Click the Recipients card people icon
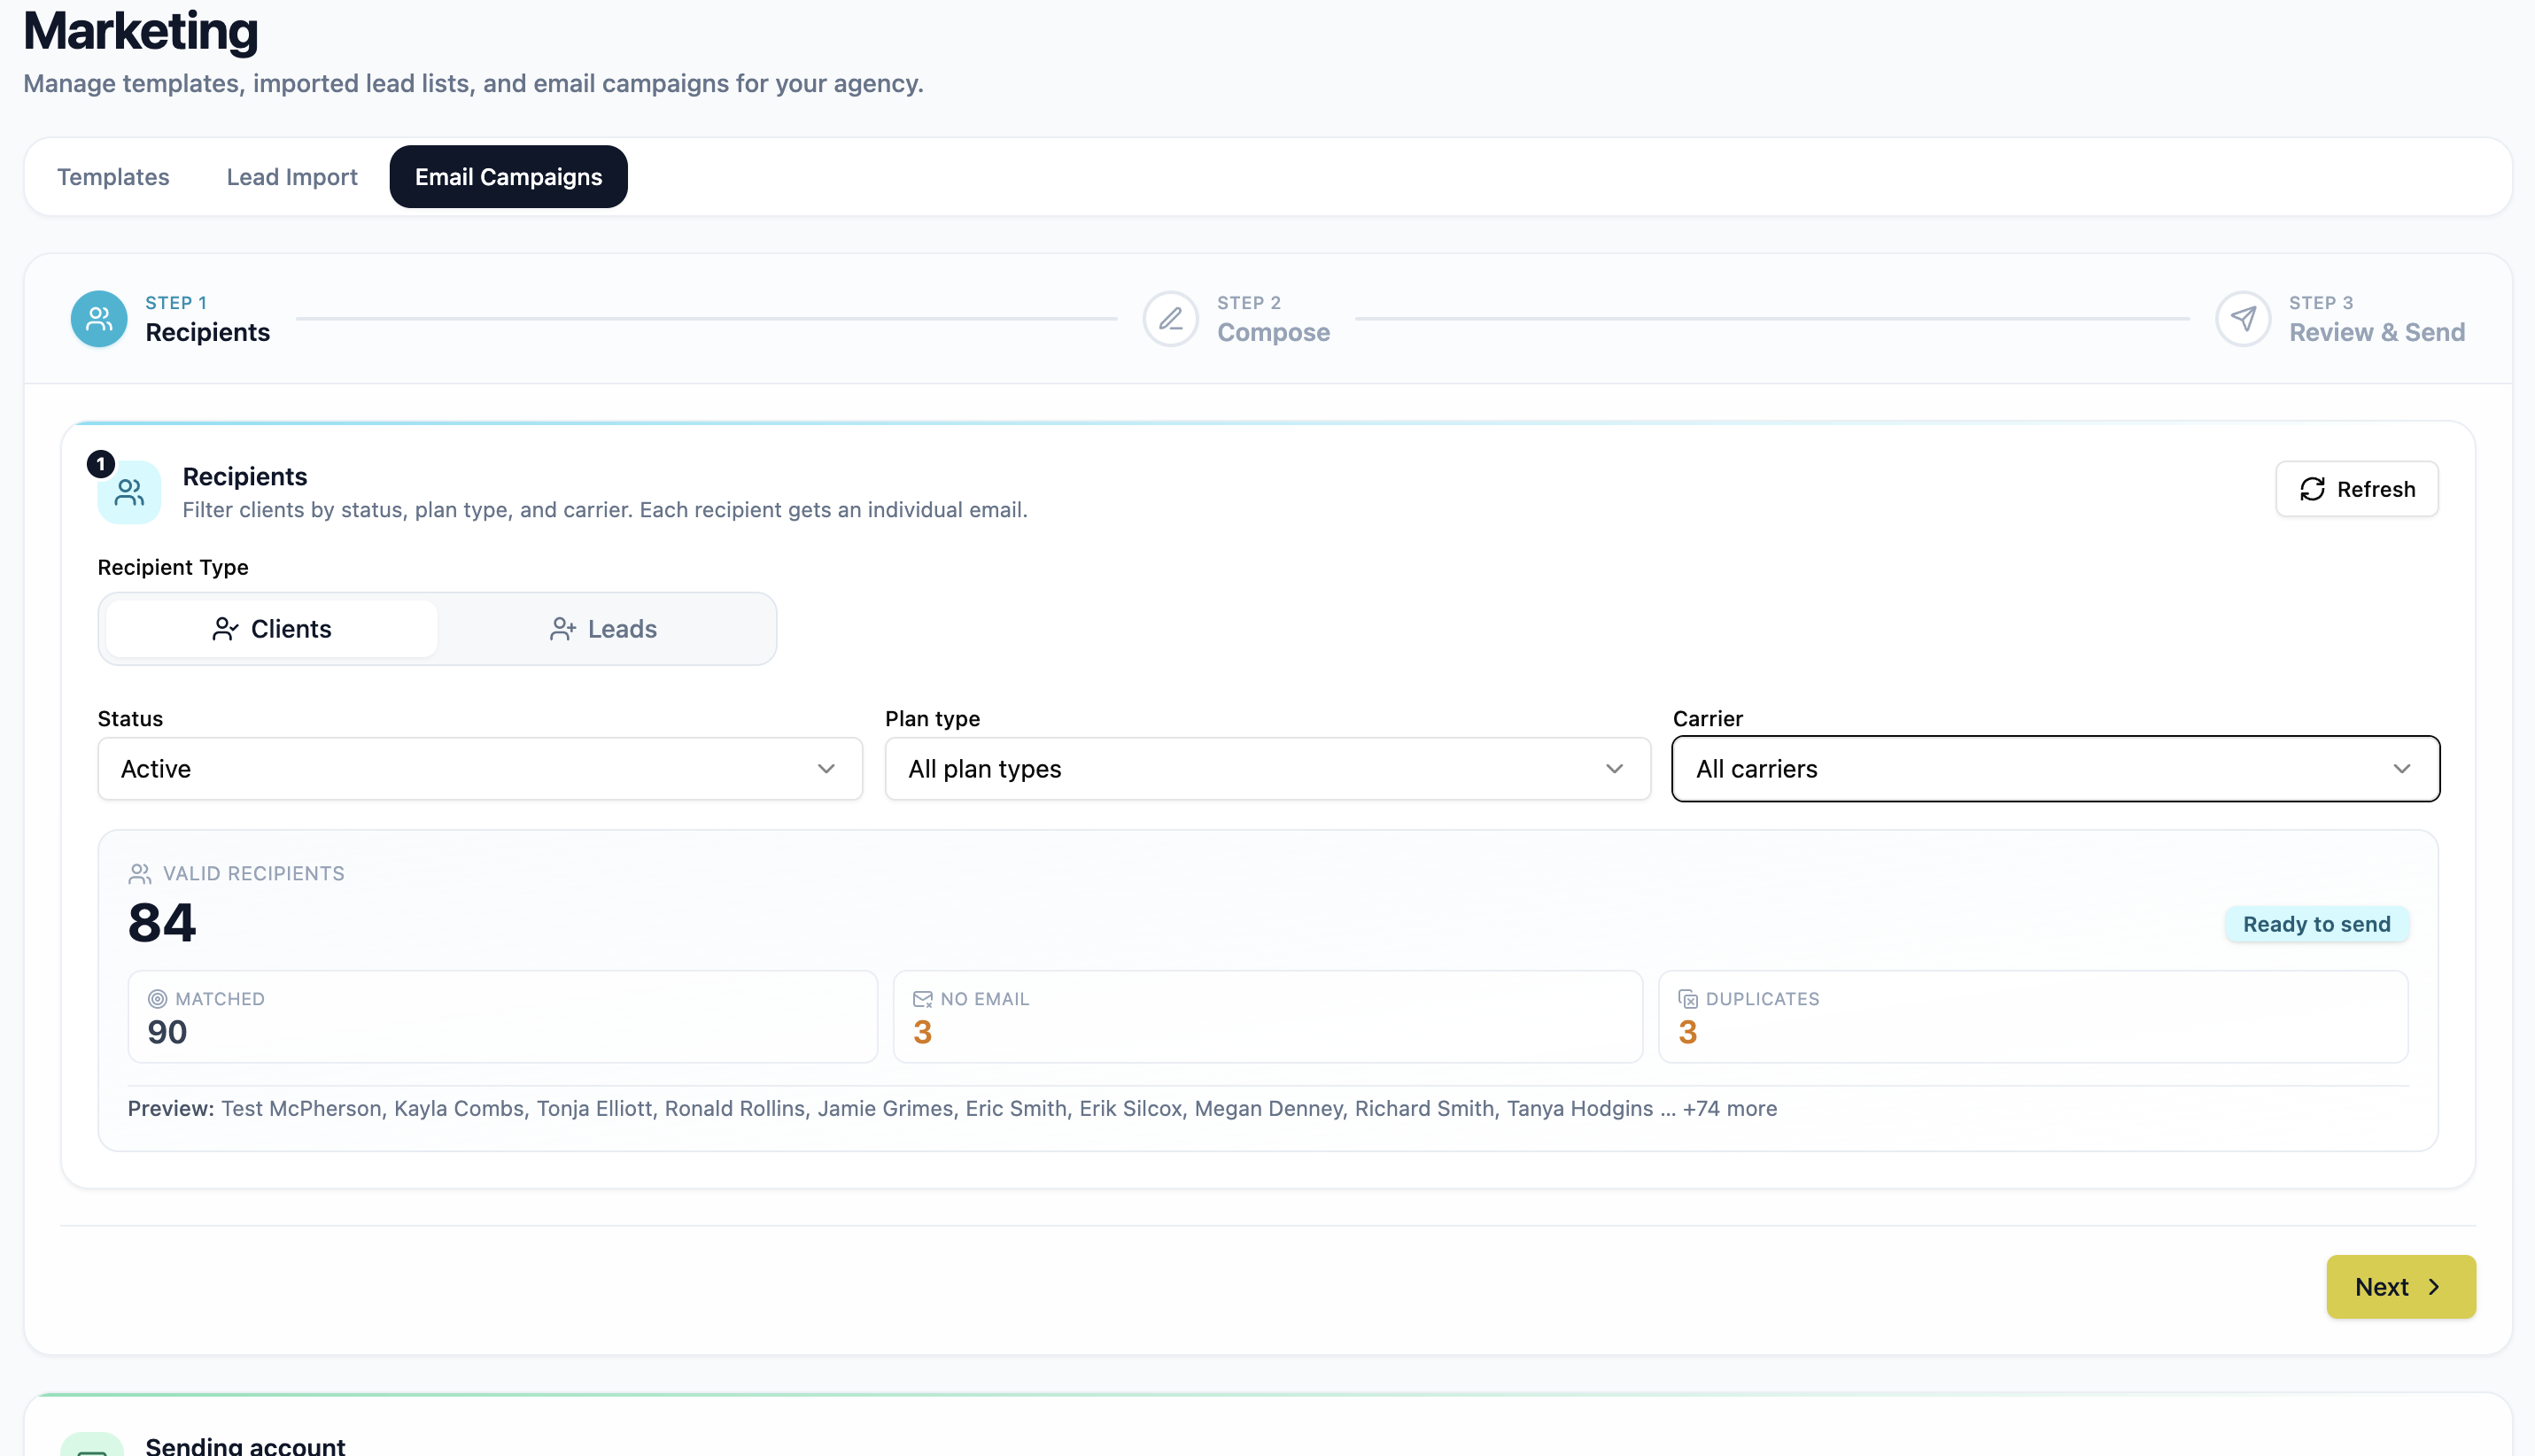Viewport: 2535px width, 1456px height. click(x=129, y=492)
